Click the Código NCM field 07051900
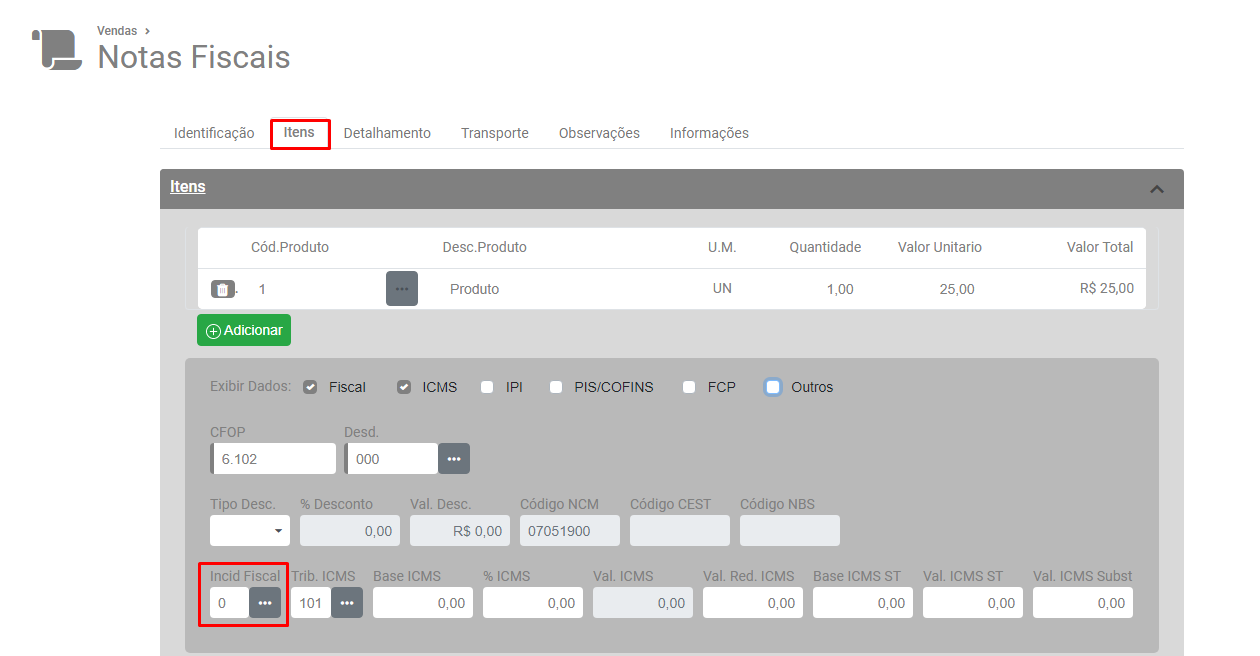1260x656 pixels. point(570,531)
